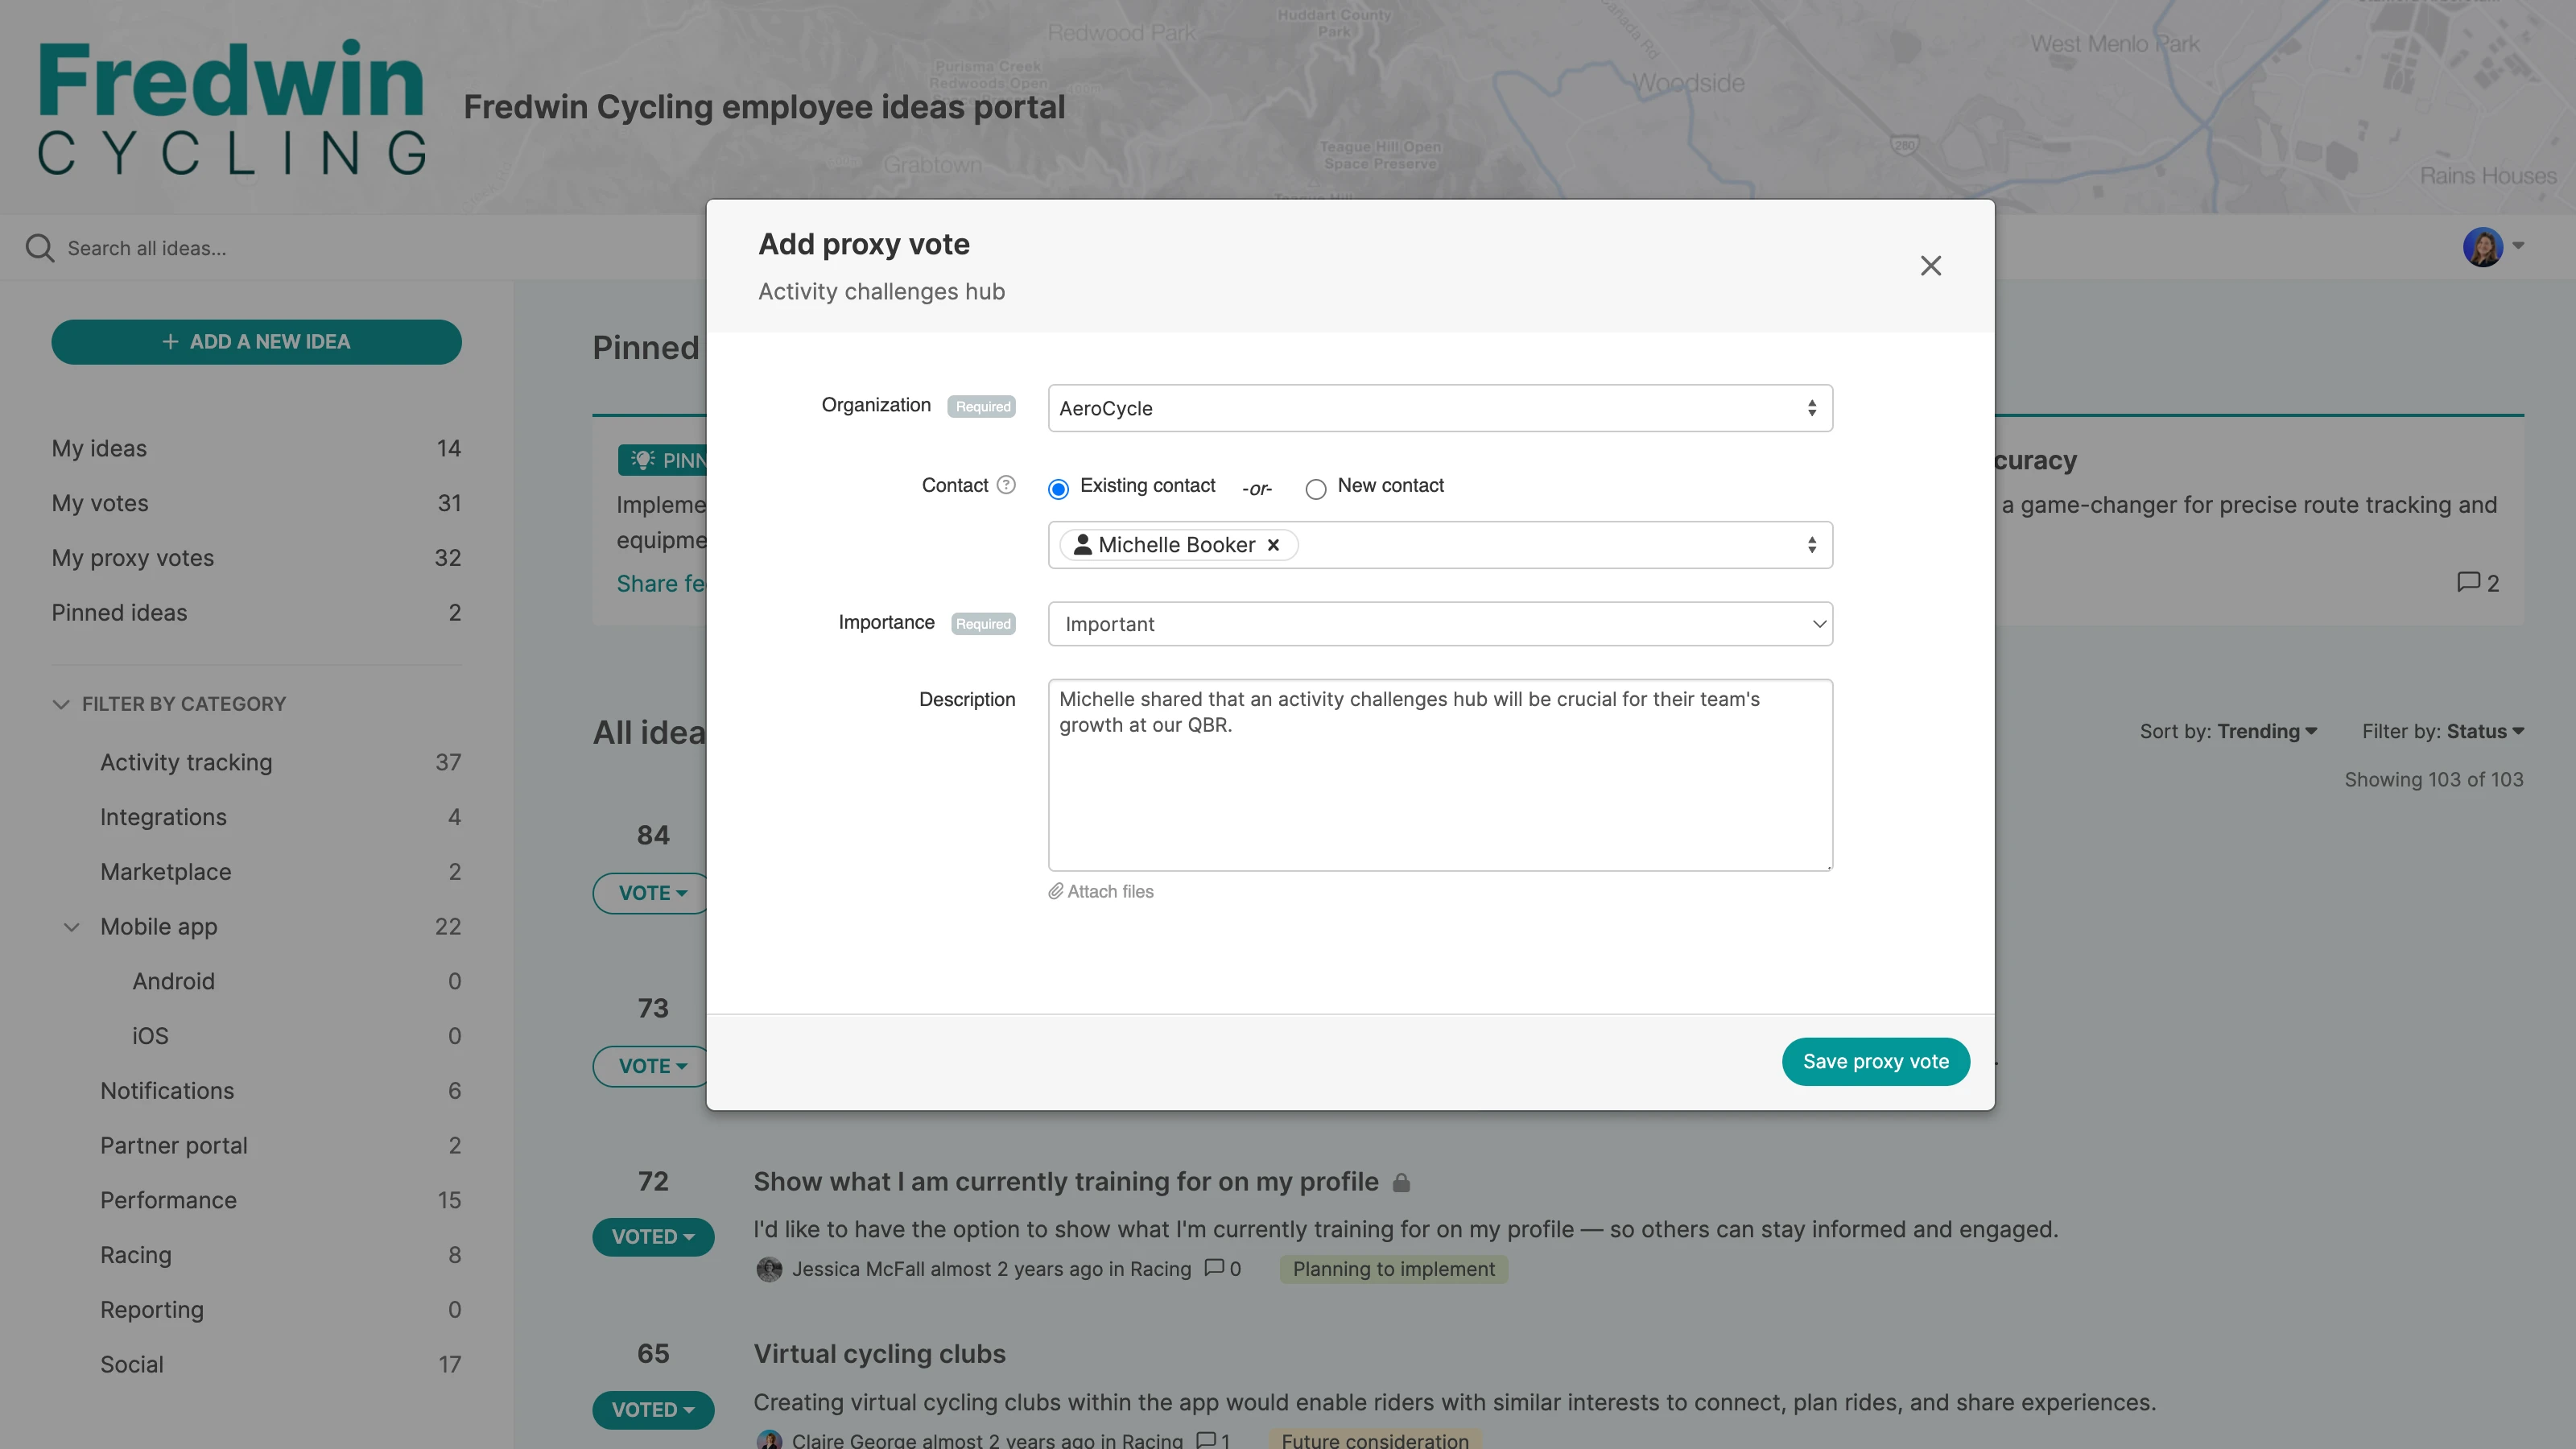Select the New contact radio button
Screen dimensions: 2576x1449
pyautogui.click(x=1316, y=489)
